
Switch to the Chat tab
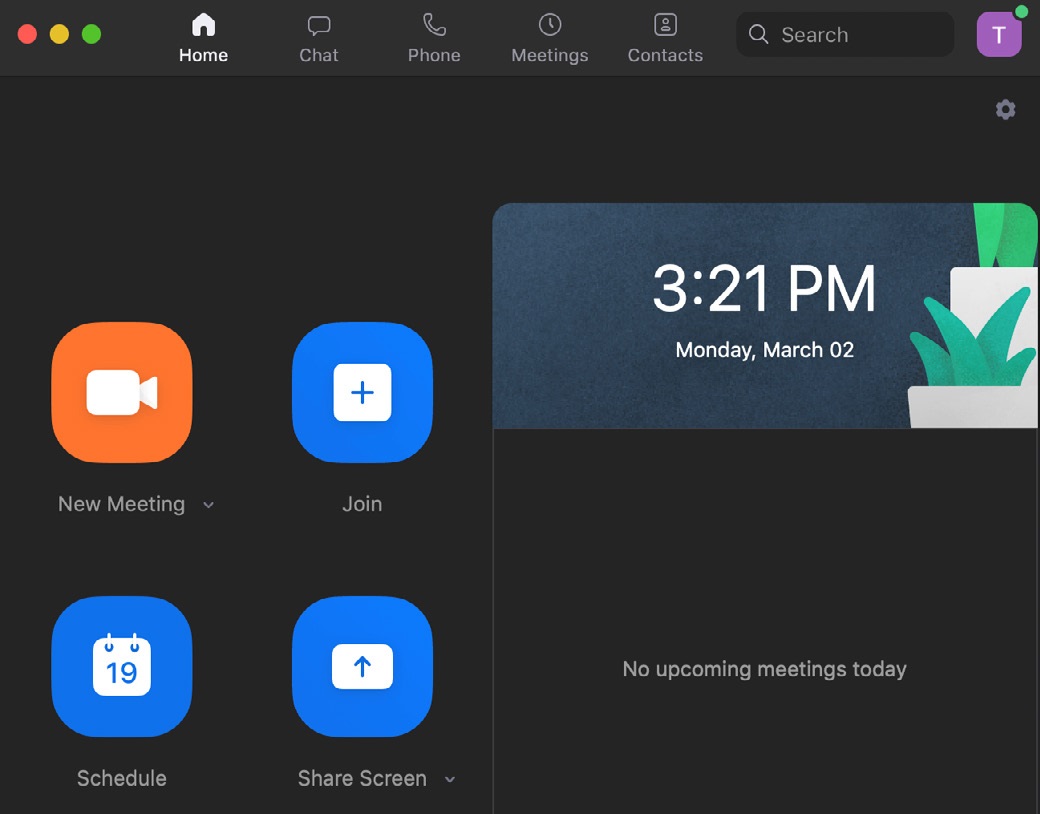click(318, 38)
